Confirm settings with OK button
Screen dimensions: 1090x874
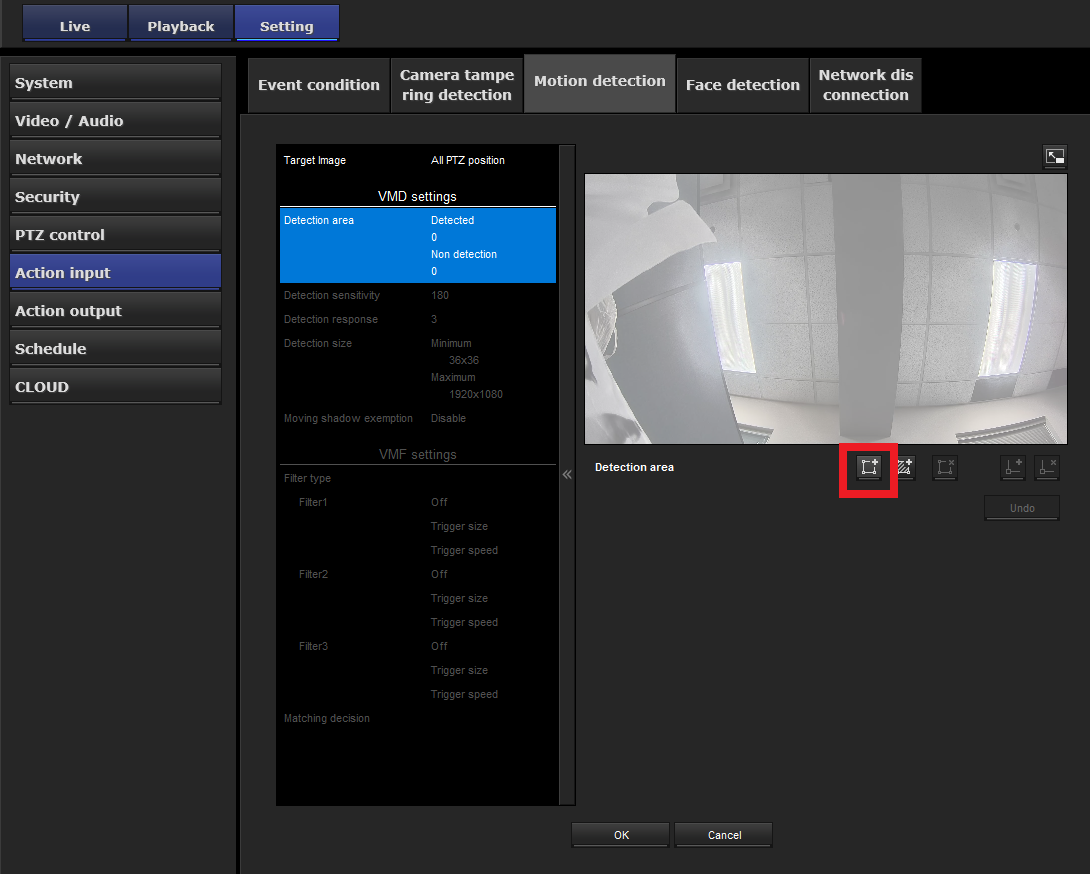point(620,835)
